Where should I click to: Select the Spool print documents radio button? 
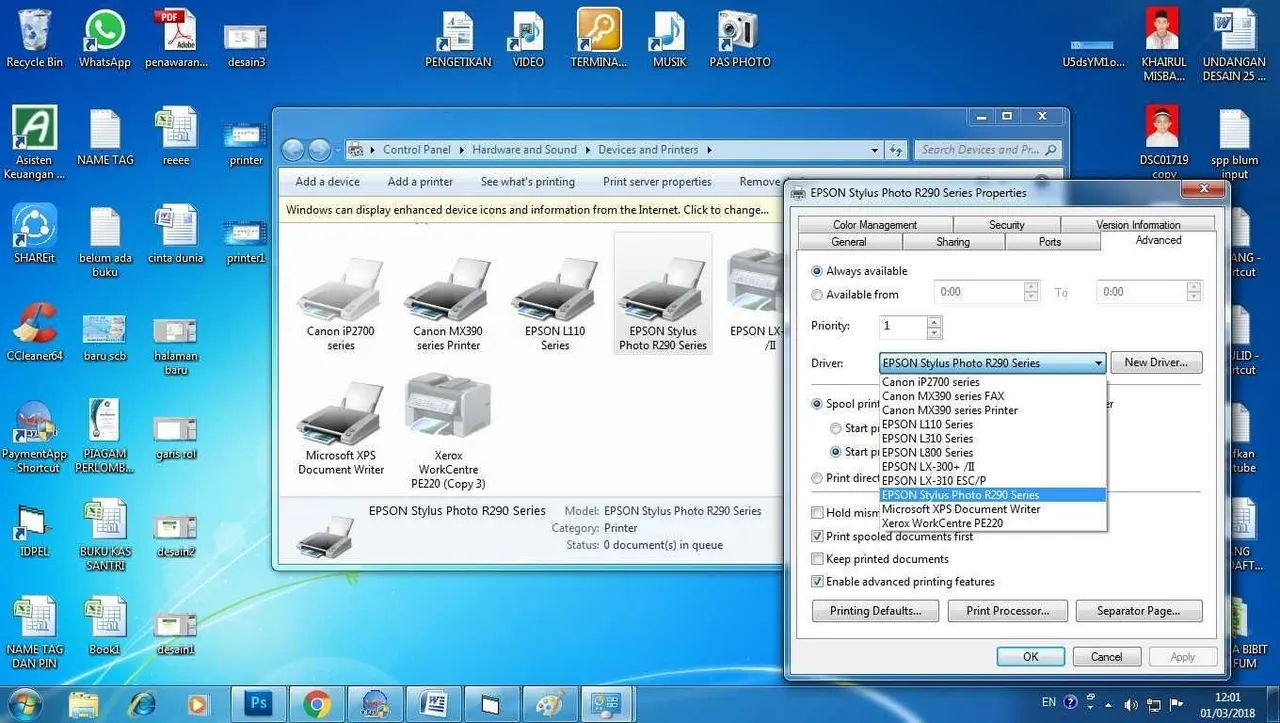tap(817, 404)
